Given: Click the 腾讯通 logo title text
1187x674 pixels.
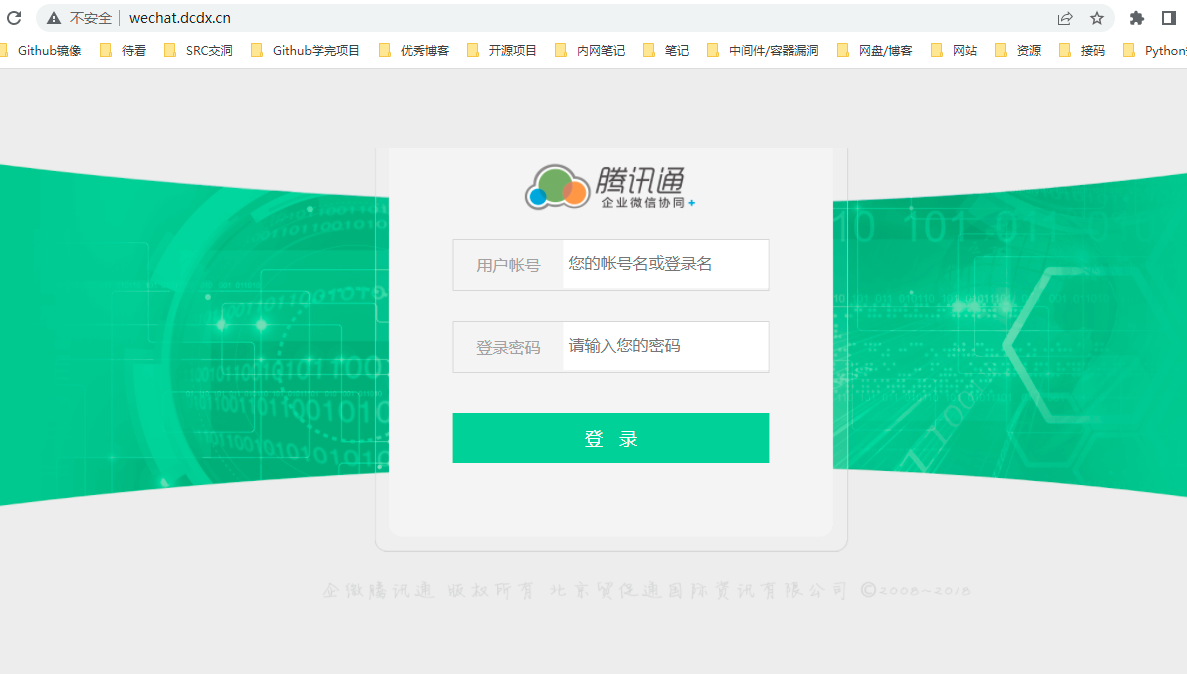Looking at the screenshot, I should (x=640, y=180).
